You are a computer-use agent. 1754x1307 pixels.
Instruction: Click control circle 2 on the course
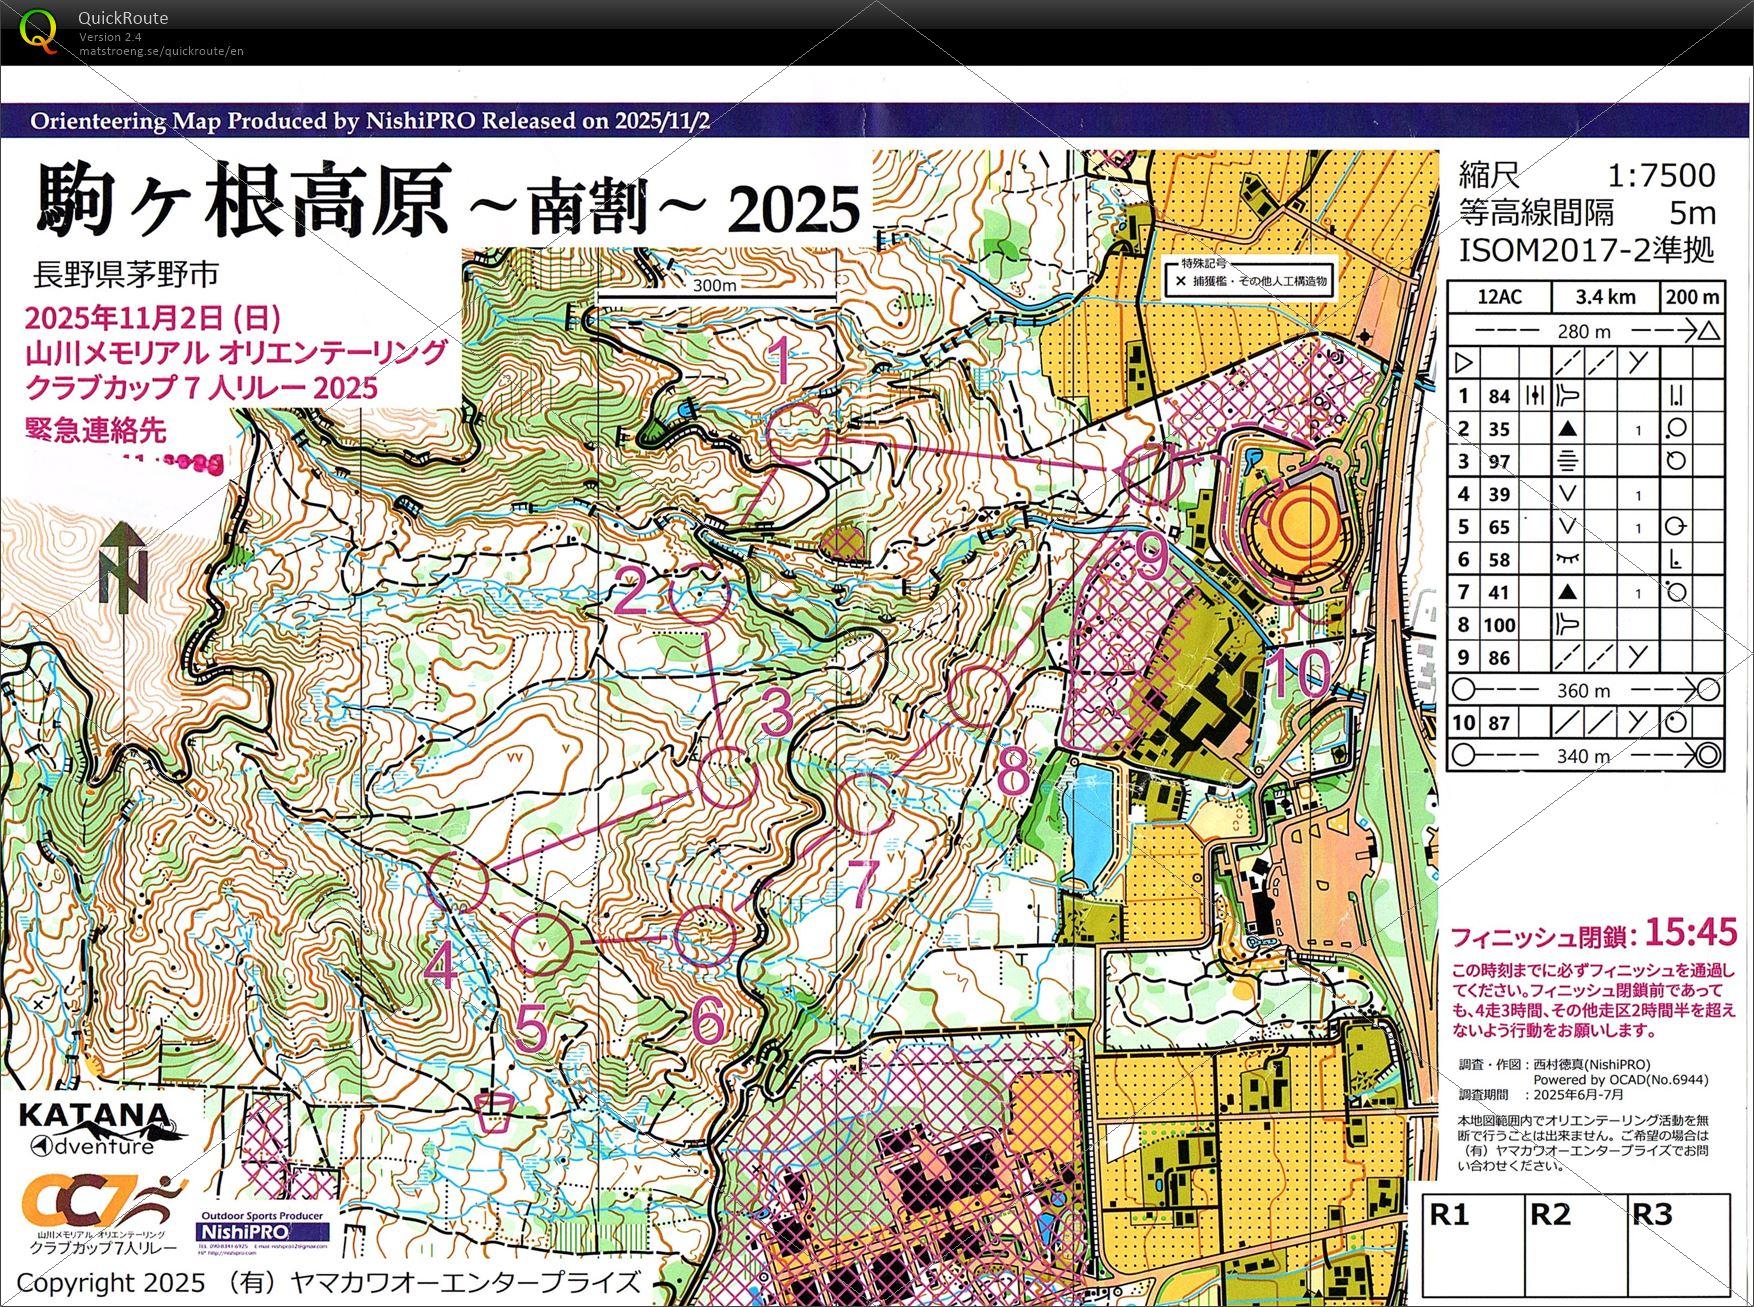pos(699,593)
